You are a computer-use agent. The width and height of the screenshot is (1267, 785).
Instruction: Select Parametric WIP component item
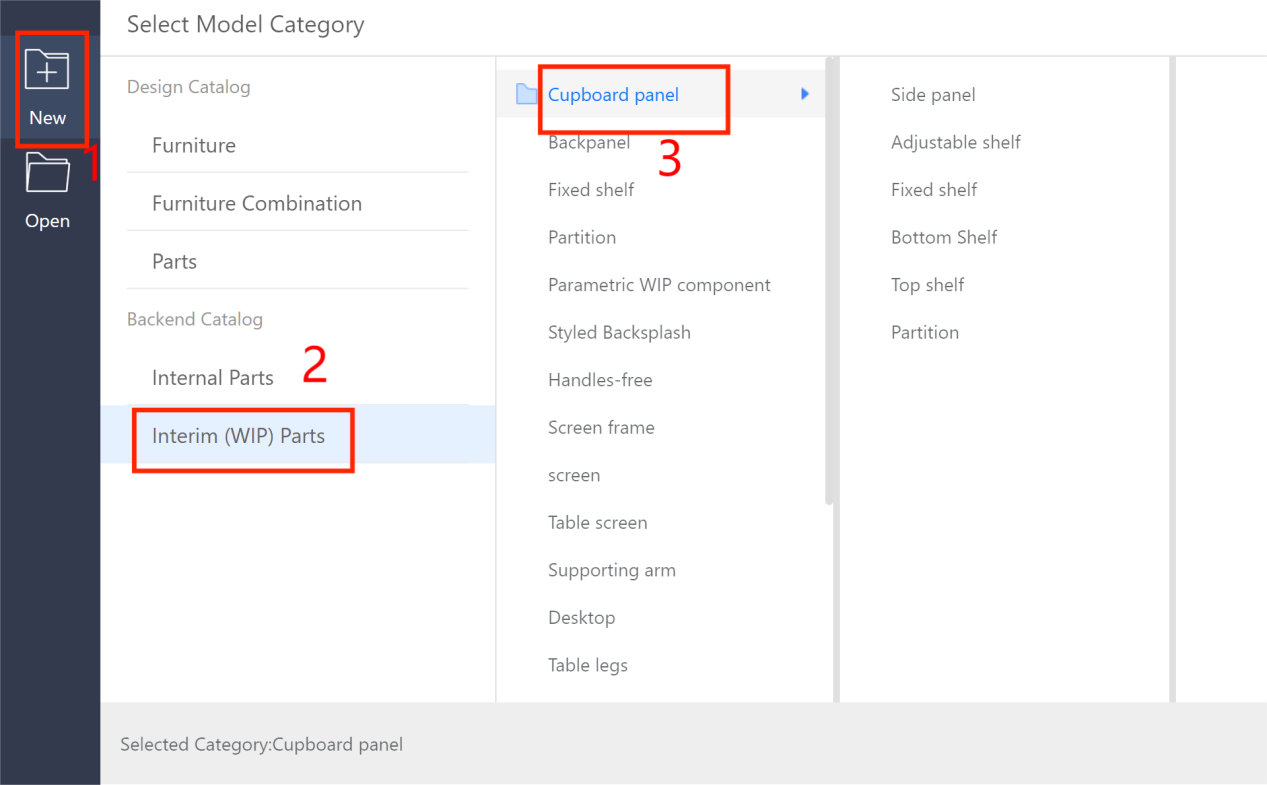click(659, 285)
